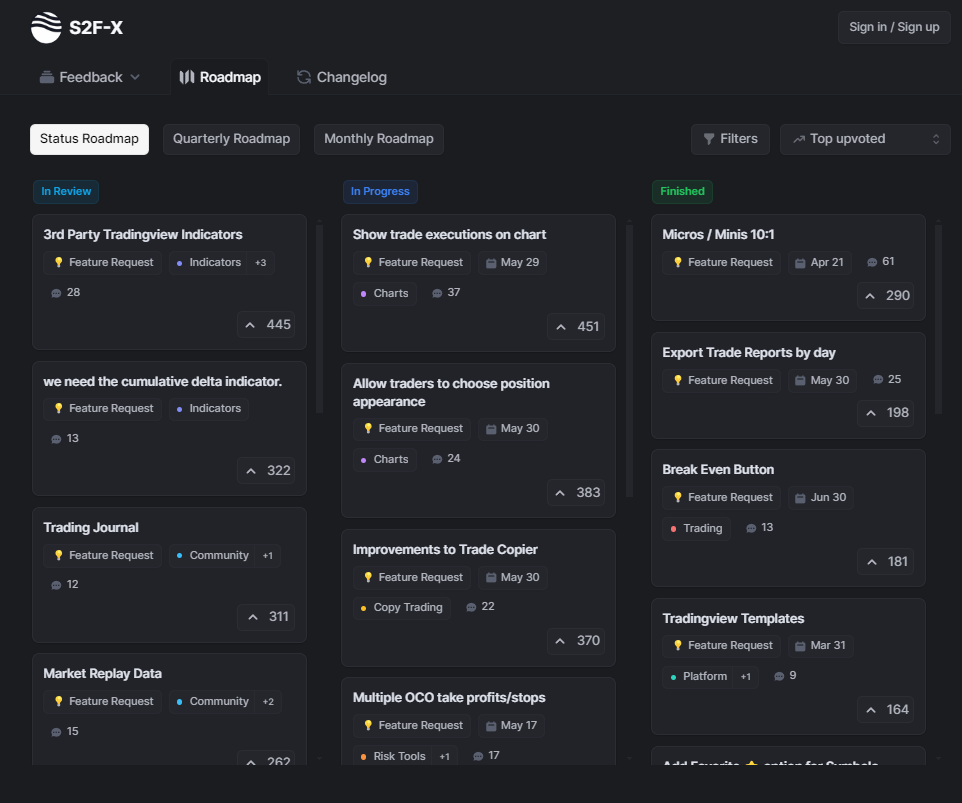The height and width of the screenshot is (803, 962).
Task: Click the Finished status label
Action: [x=682, y=191]
